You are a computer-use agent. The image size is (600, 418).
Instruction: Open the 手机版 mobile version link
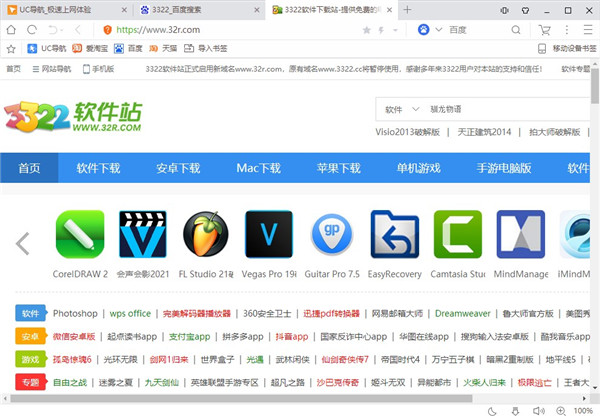coord(99,69)
